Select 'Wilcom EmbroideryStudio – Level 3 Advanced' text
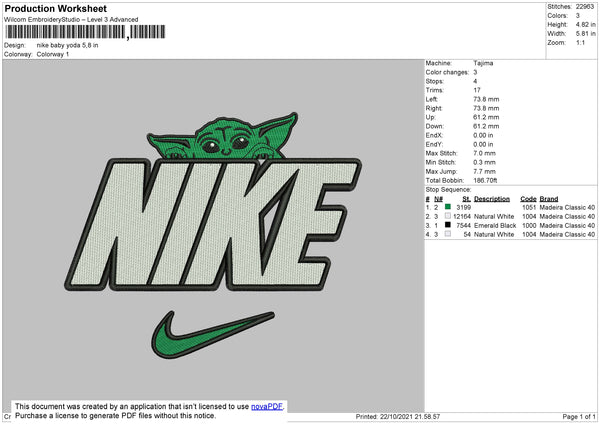The width and height of the screenshot is (600, 424). [71, 20]
